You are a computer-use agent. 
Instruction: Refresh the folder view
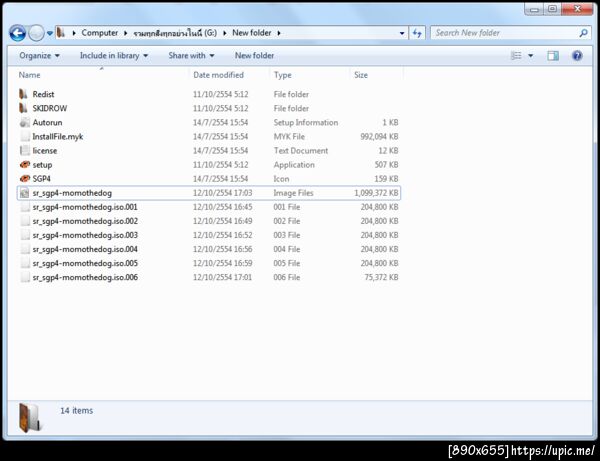(417, 33)
